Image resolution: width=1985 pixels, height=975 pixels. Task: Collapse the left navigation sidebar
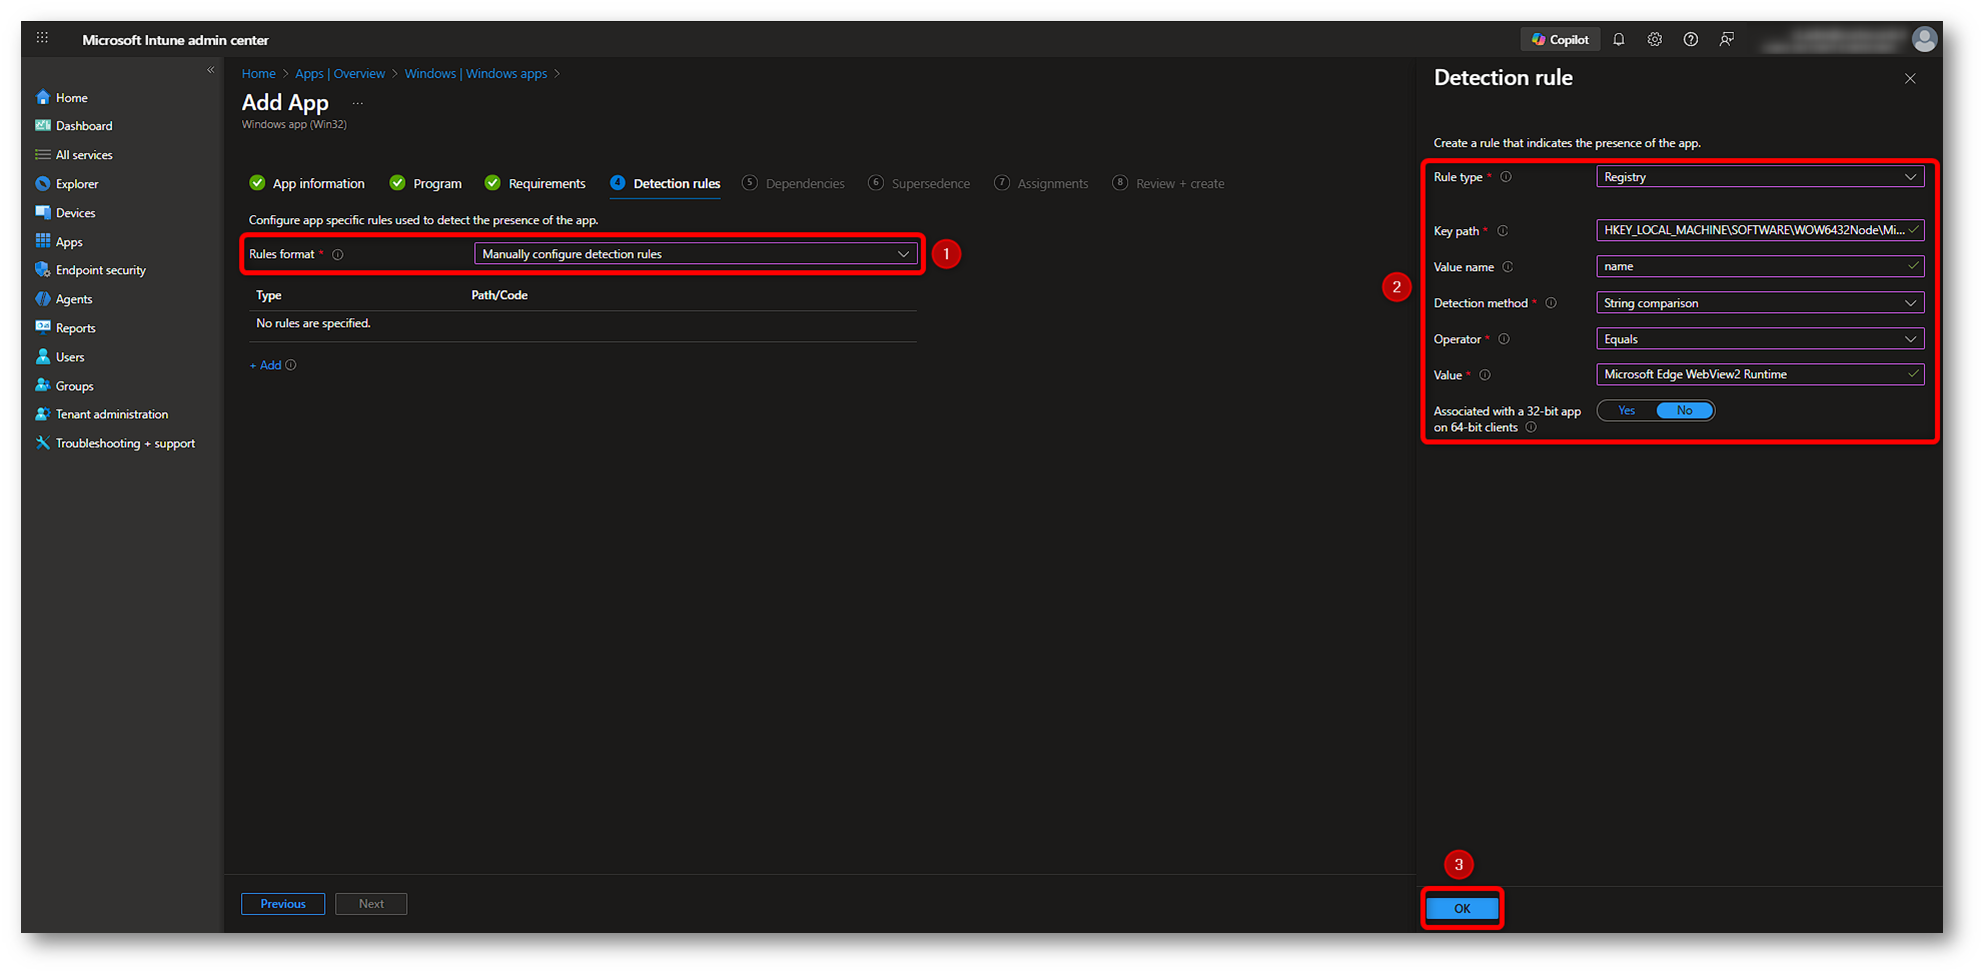tap(210, 70)
